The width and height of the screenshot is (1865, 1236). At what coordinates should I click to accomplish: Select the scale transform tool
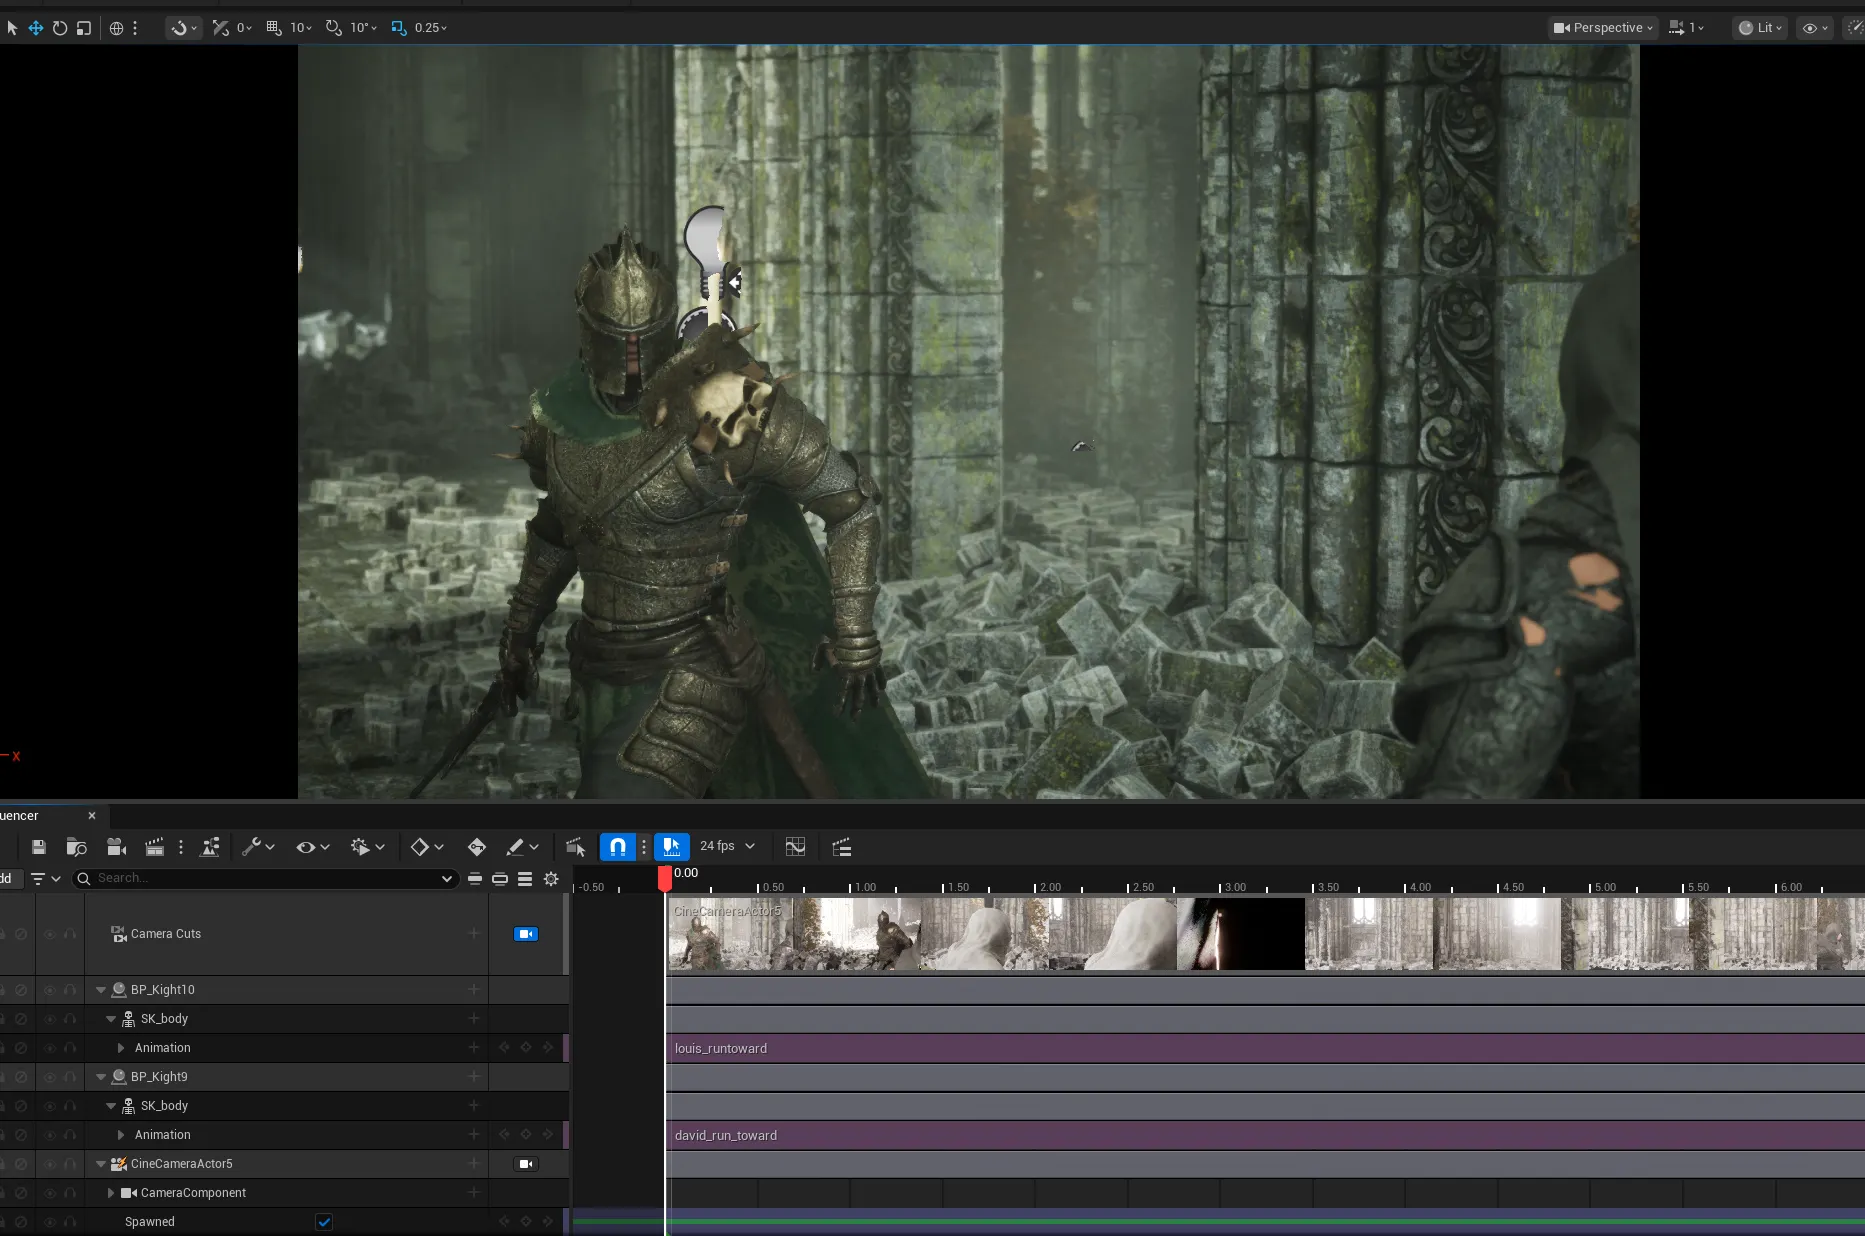84,28
